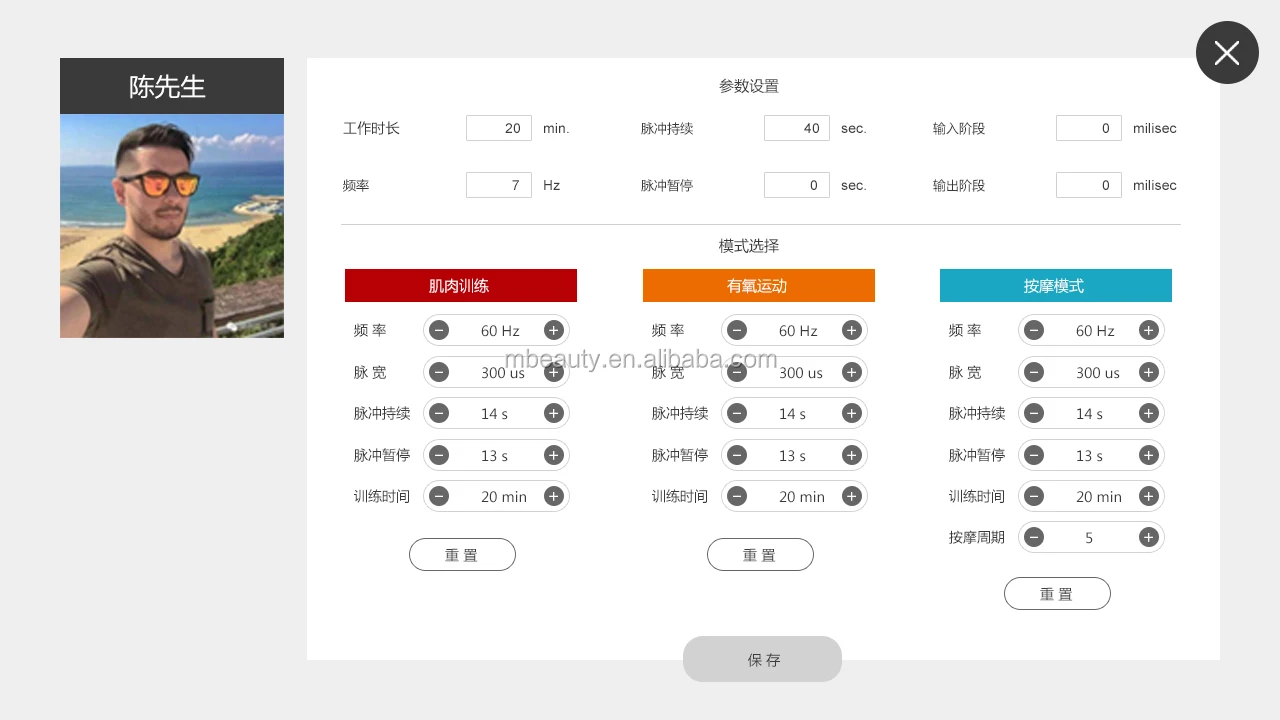Decrease 脉冲持续 in 按摩模式 column
The width and height of the screenshot is (1280, 720).
[x=1034, y=413]
